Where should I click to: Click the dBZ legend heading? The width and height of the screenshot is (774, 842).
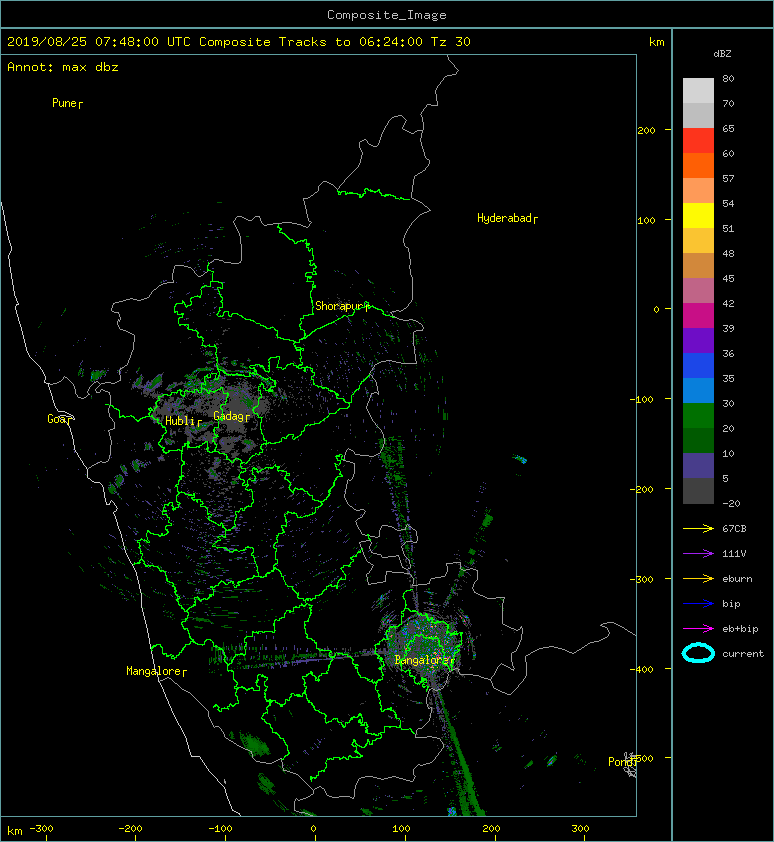722,54
